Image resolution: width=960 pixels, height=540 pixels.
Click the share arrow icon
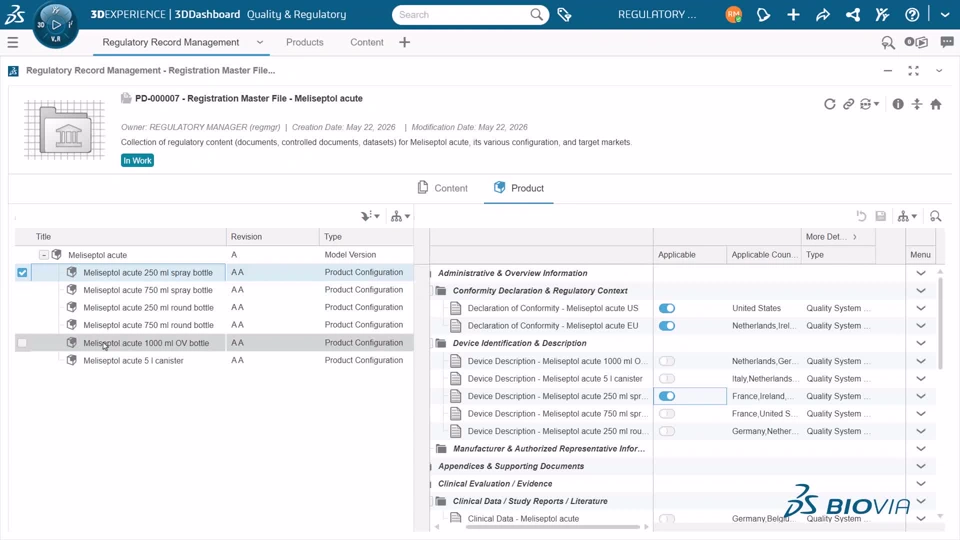click(822, 14)
